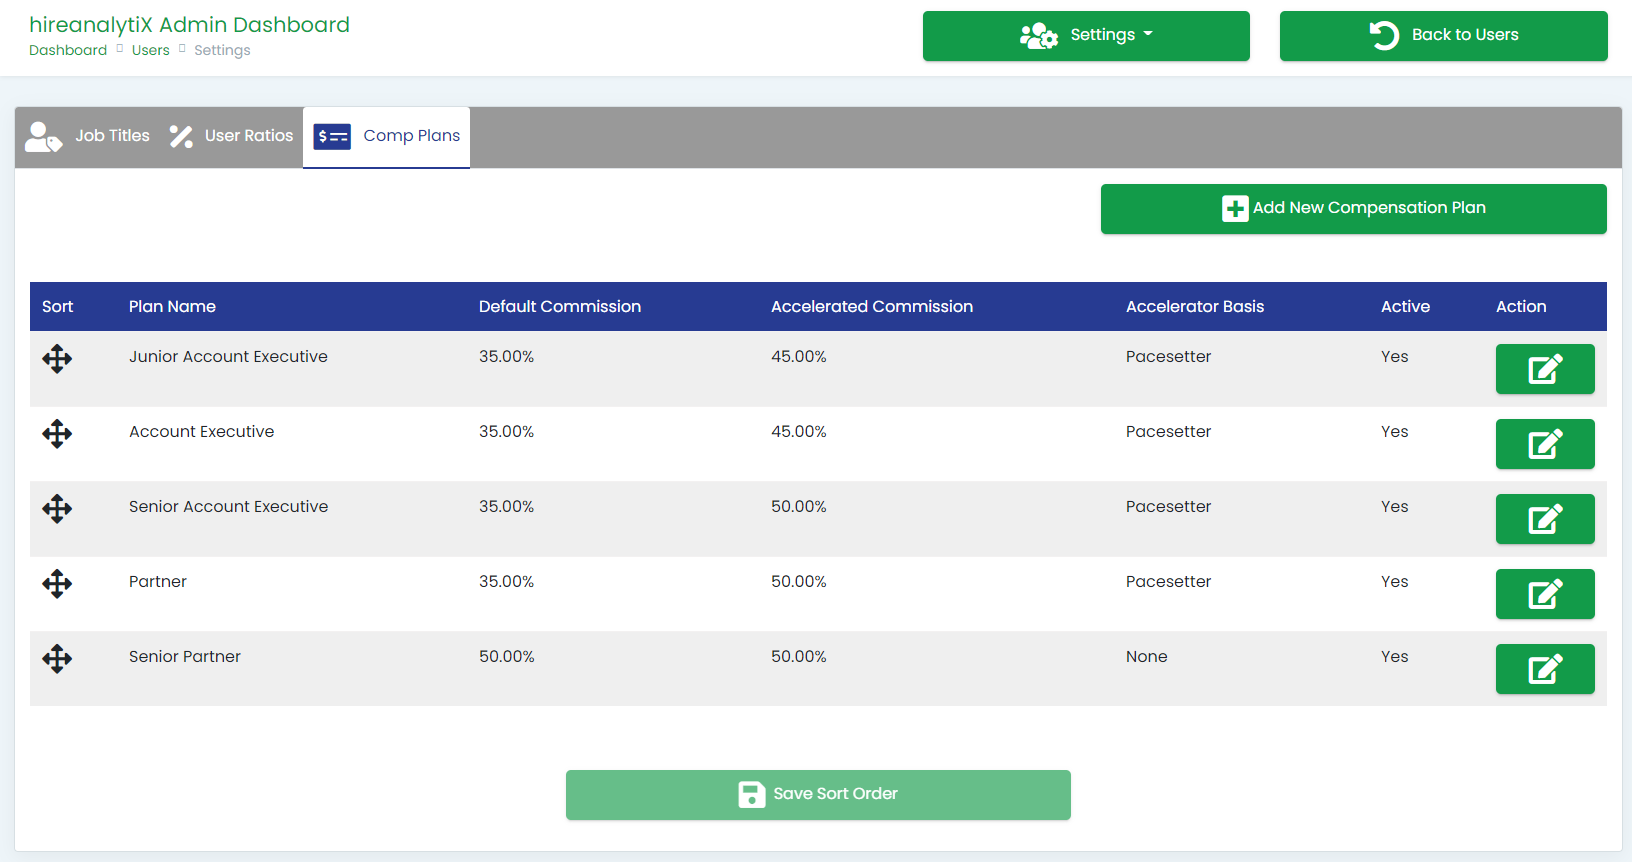Image resolution: width=1632 pixels, height=862 pixels.
Task: Click the drag handle for Account Executive row
Action: click(x=57, y=434)
